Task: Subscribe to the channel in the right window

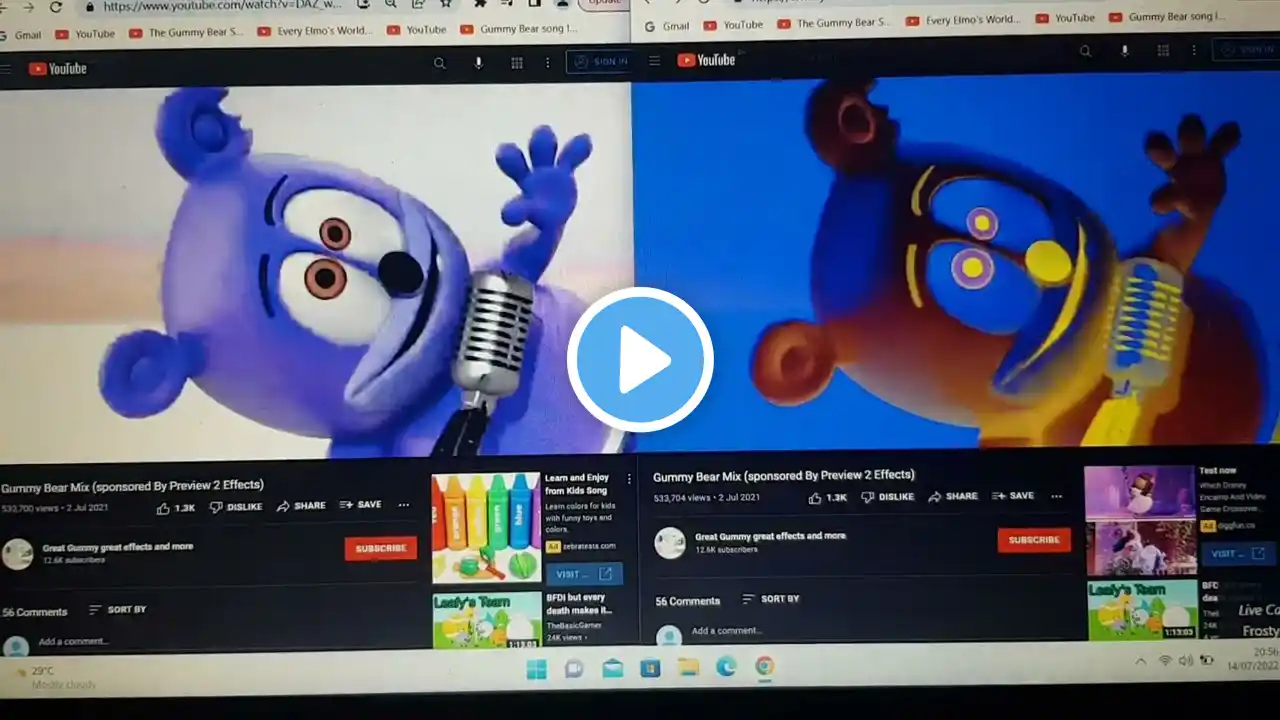Action: point(1034,540)
